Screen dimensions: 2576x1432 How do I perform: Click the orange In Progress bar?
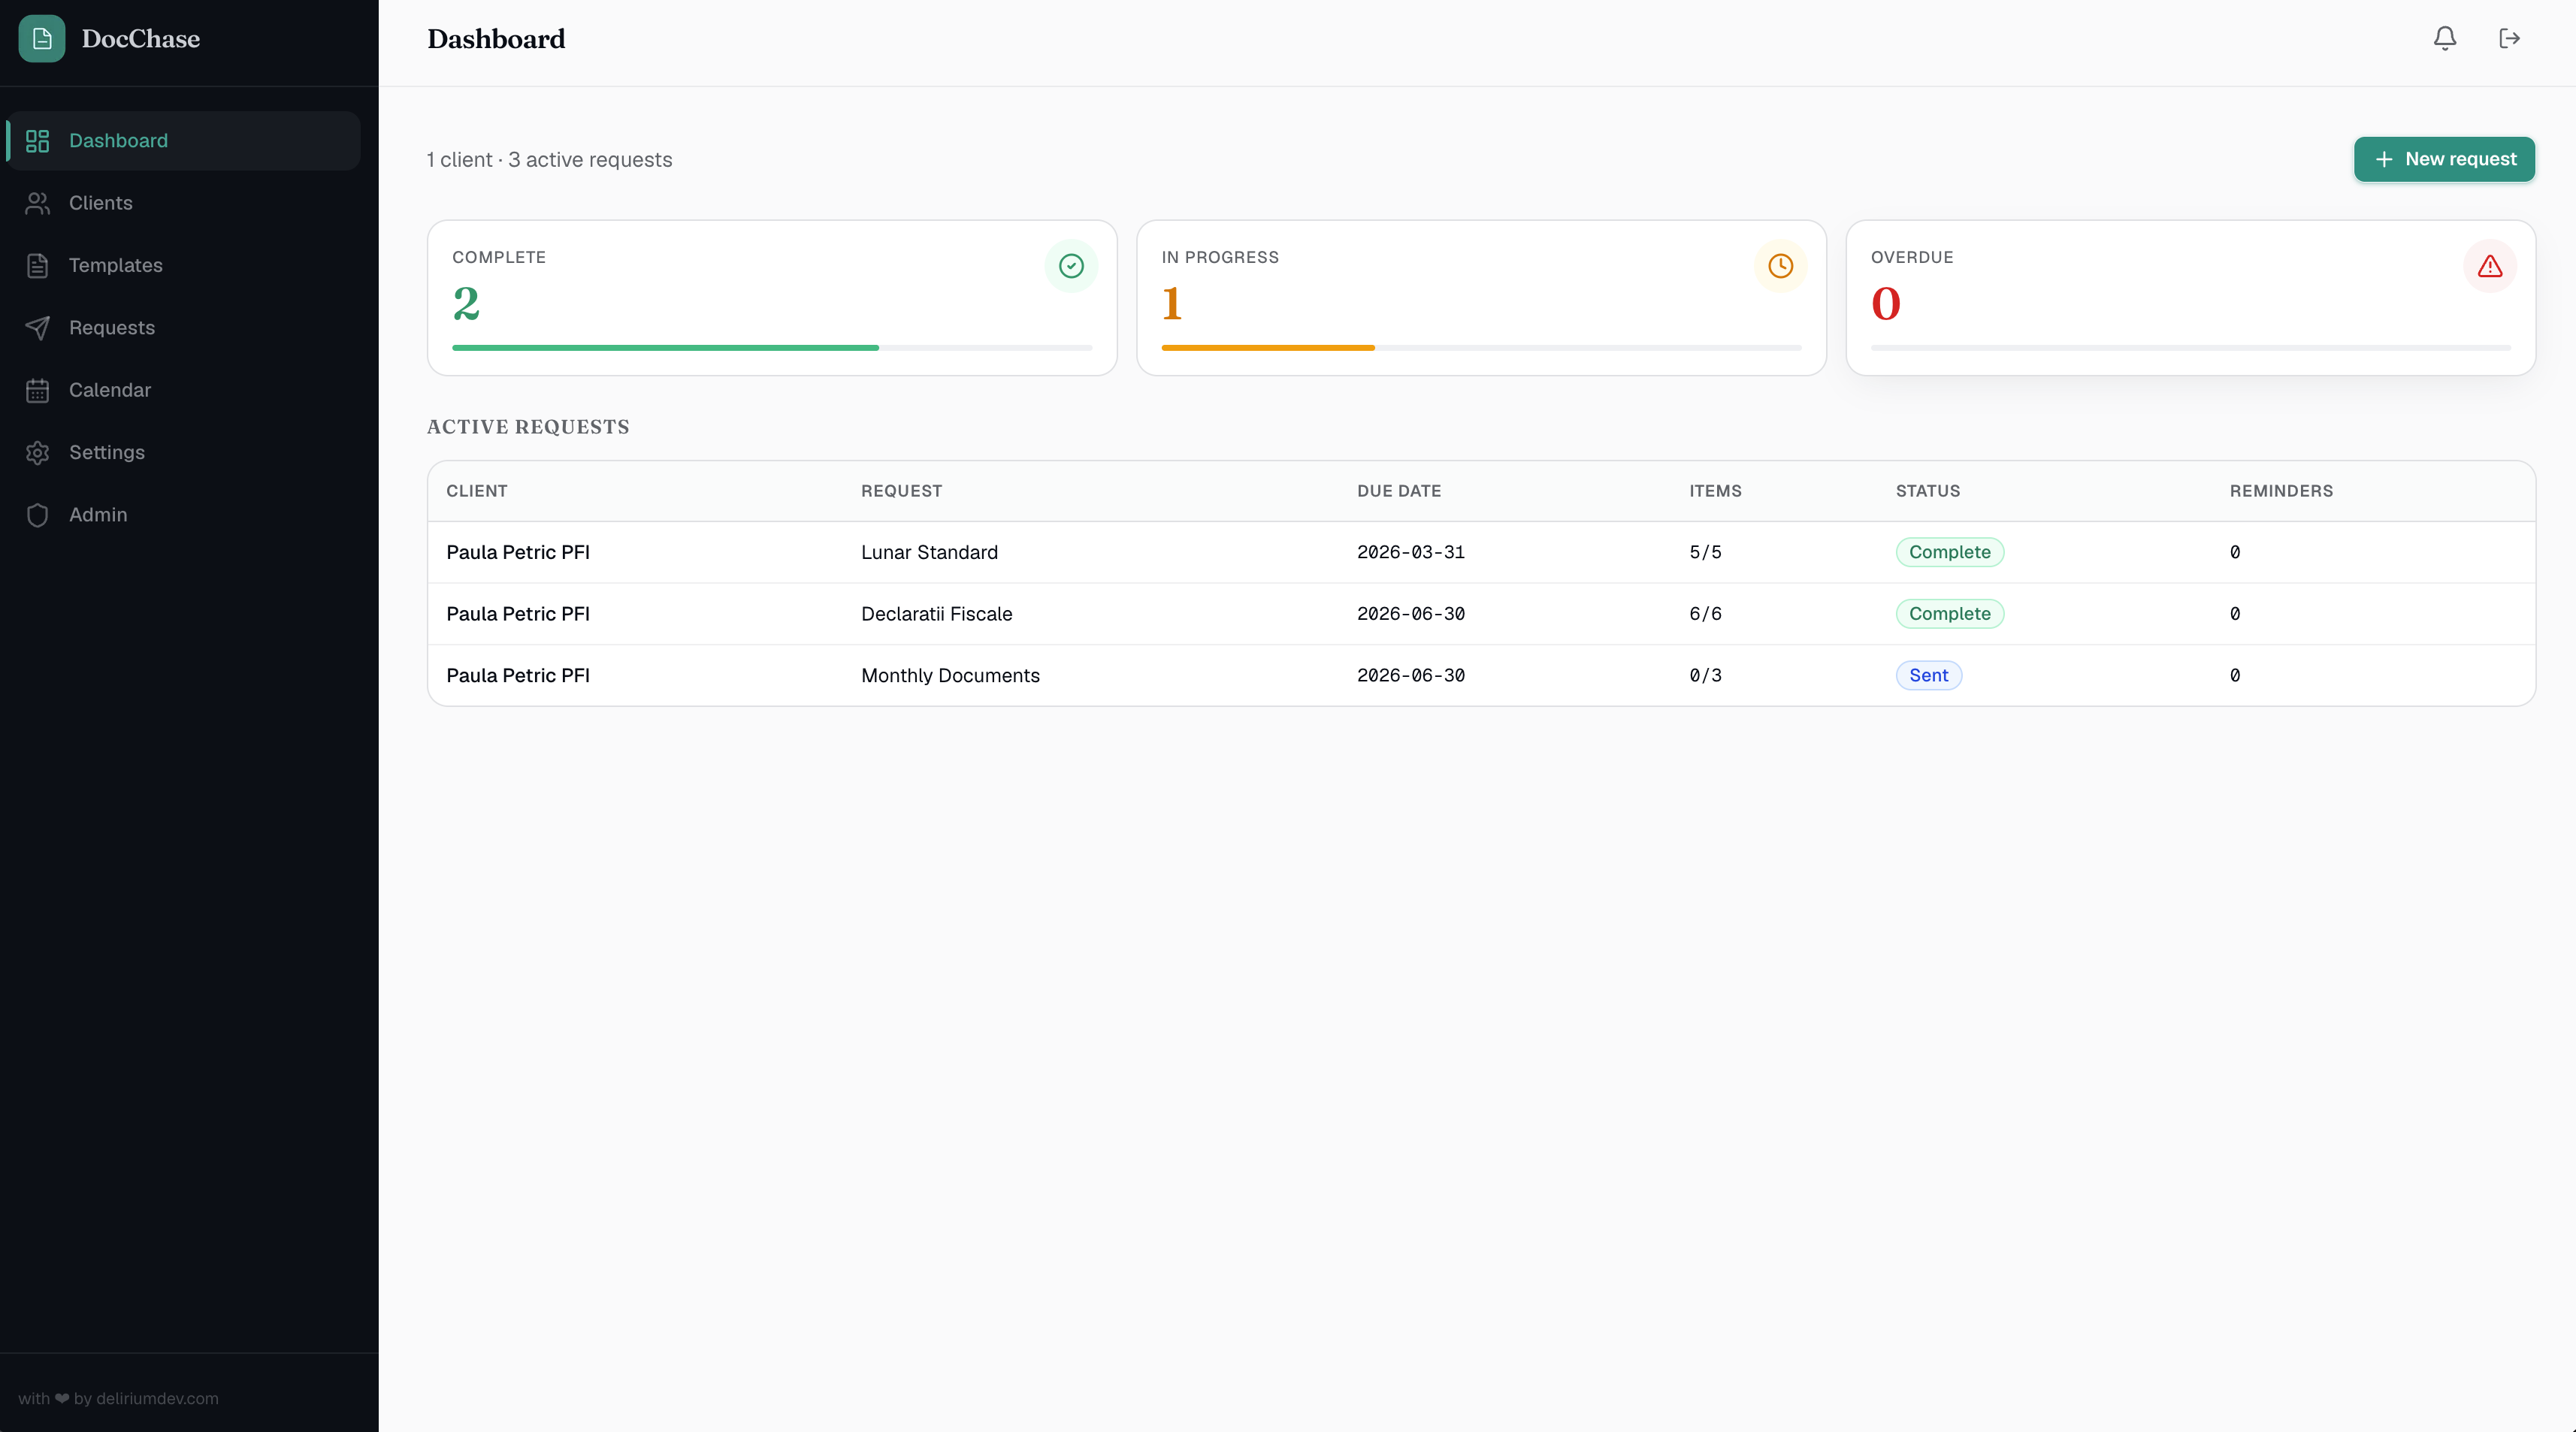(1268, 348)
